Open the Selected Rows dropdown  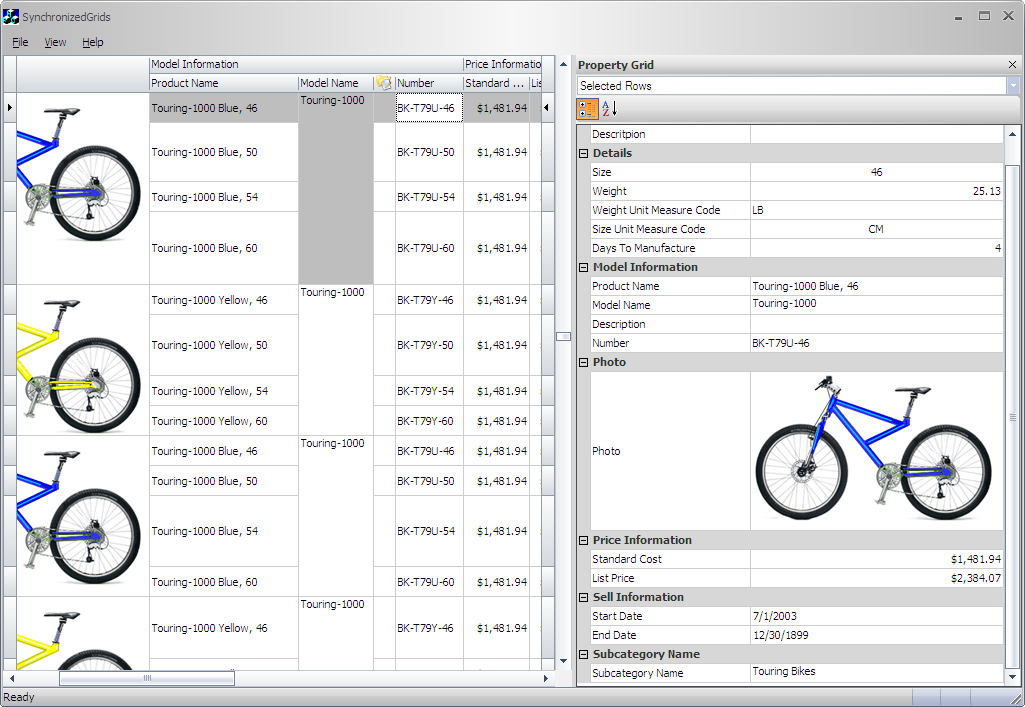(1013, 86)
